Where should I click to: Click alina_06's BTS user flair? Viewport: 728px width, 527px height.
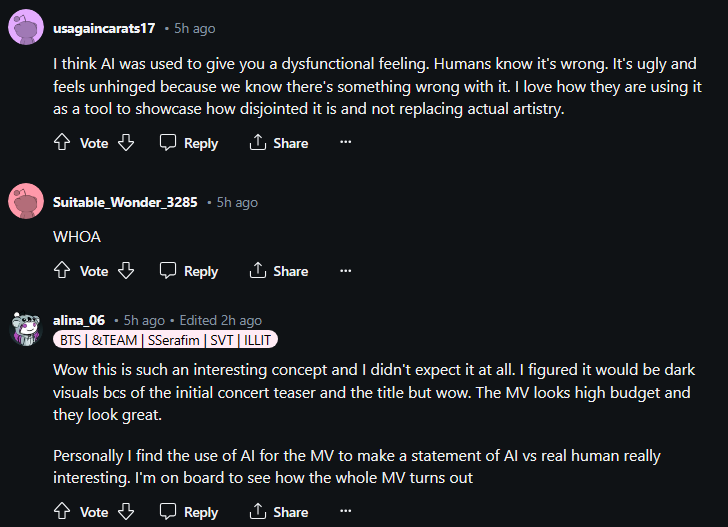[165, 340]
